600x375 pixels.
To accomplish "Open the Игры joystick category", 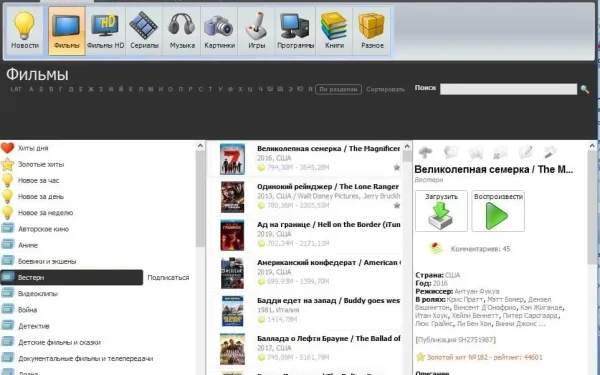I will click(256, 31).
